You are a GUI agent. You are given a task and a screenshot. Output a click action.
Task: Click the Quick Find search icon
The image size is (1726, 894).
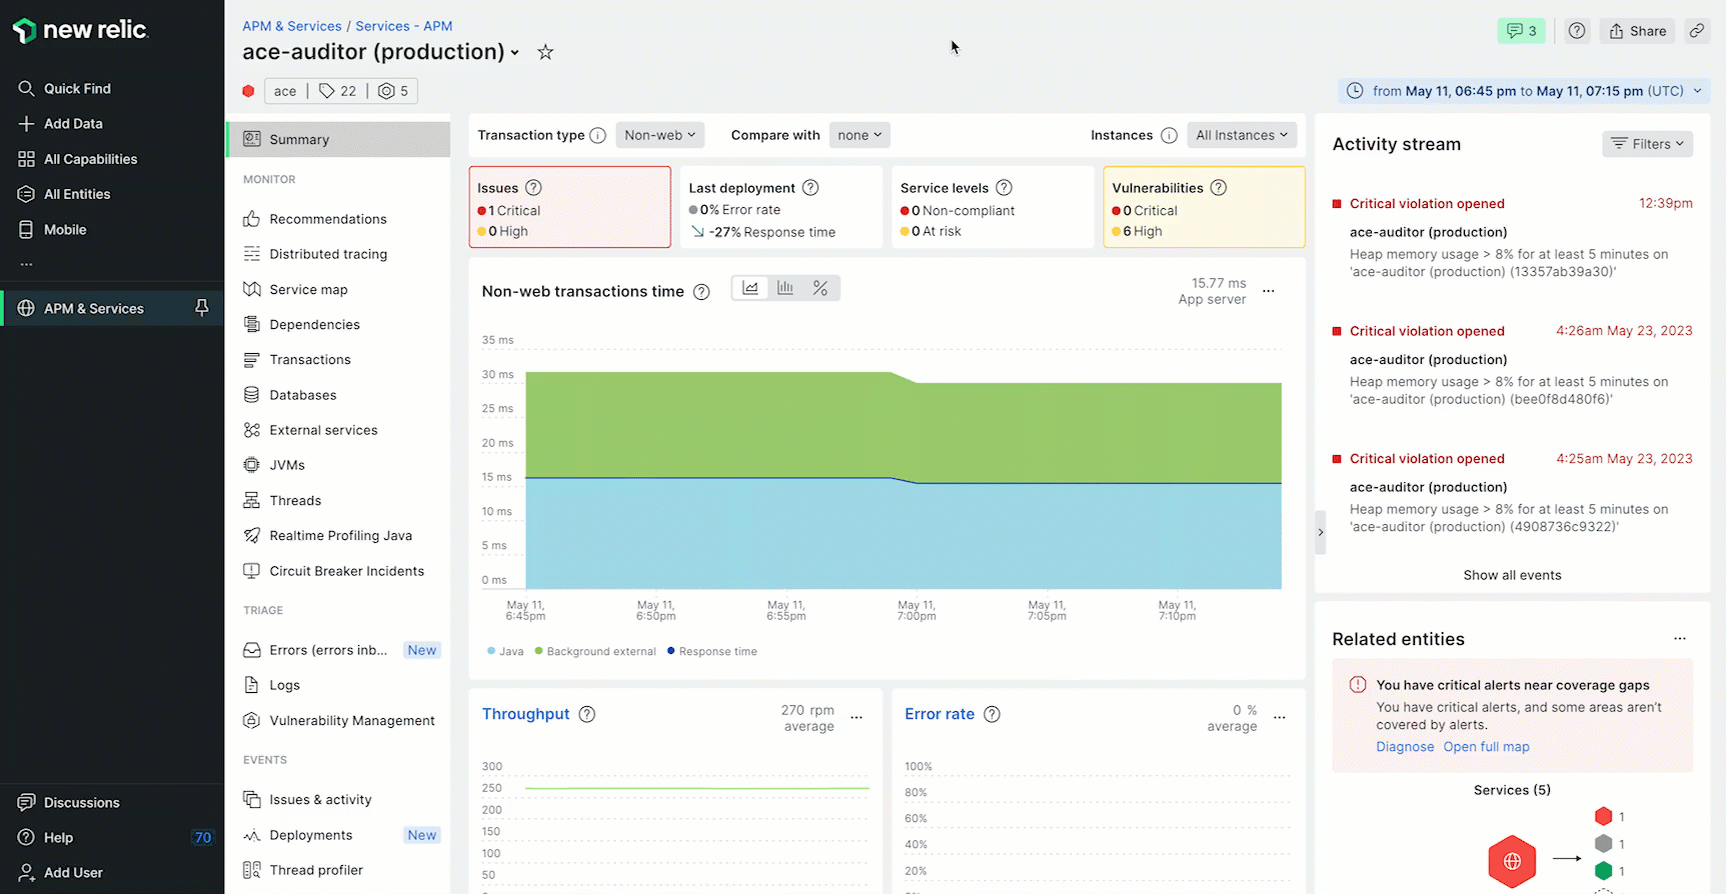[x=27, y=89]
